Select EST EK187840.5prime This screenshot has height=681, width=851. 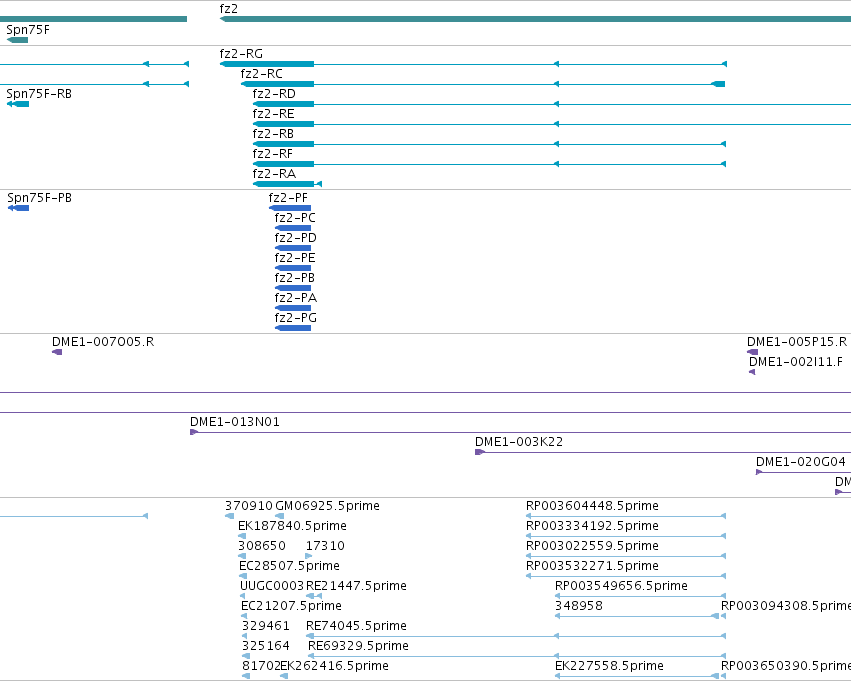(242, 536)
